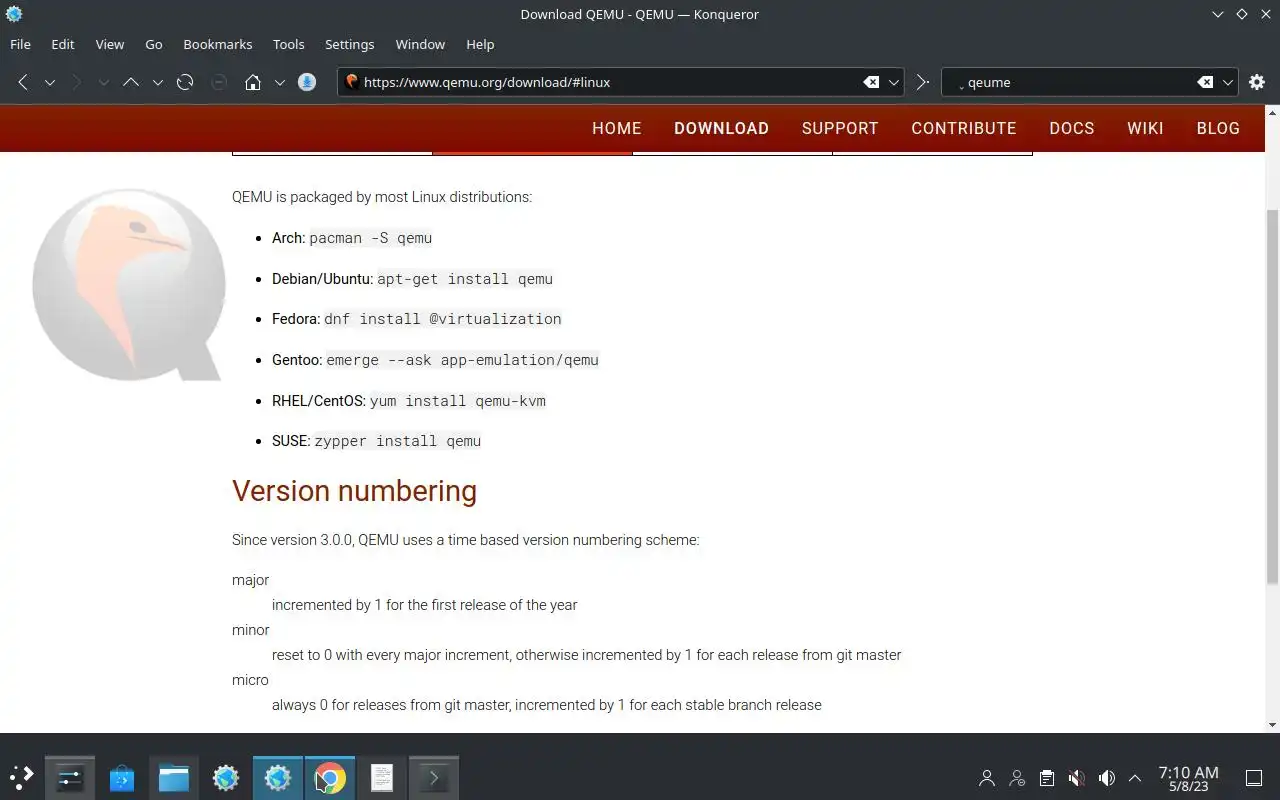Viewport: 1280px width, 800px height.
Task: Go to HOME in QEMU site navigation
Action: [617, 128]
